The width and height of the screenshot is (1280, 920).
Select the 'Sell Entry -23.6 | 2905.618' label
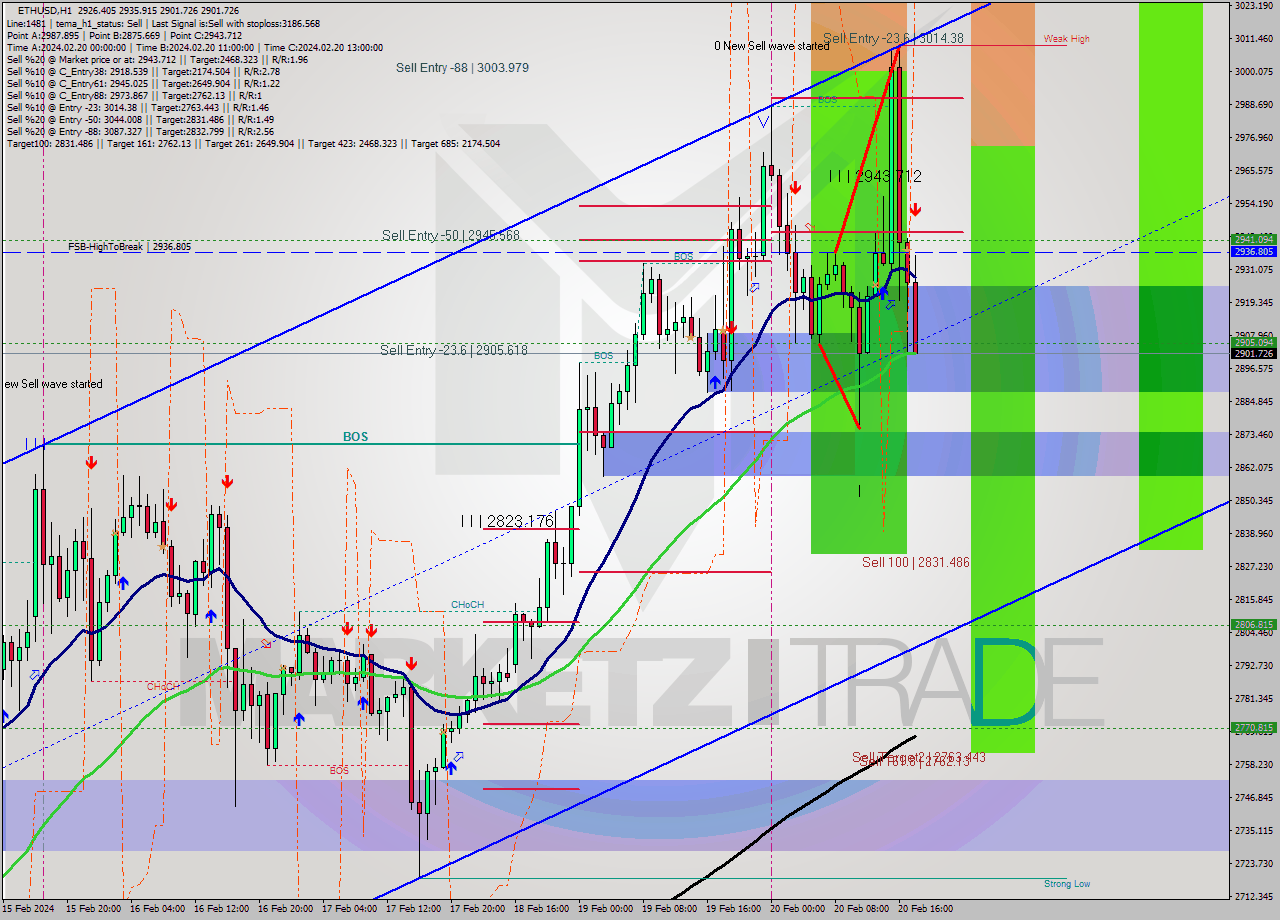click(x=453, y=350)
